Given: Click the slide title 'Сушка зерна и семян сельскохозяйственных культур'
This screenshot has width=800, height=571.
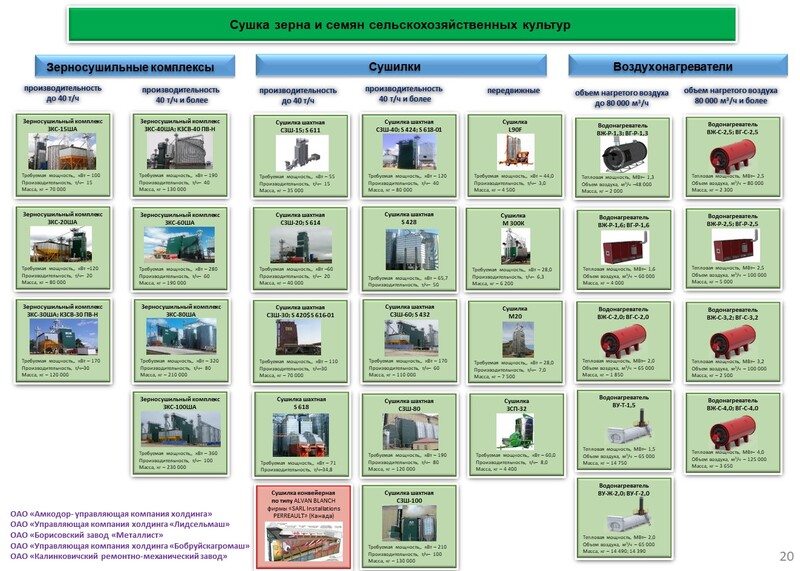Looking at the screenshot, I should point(402,24).
